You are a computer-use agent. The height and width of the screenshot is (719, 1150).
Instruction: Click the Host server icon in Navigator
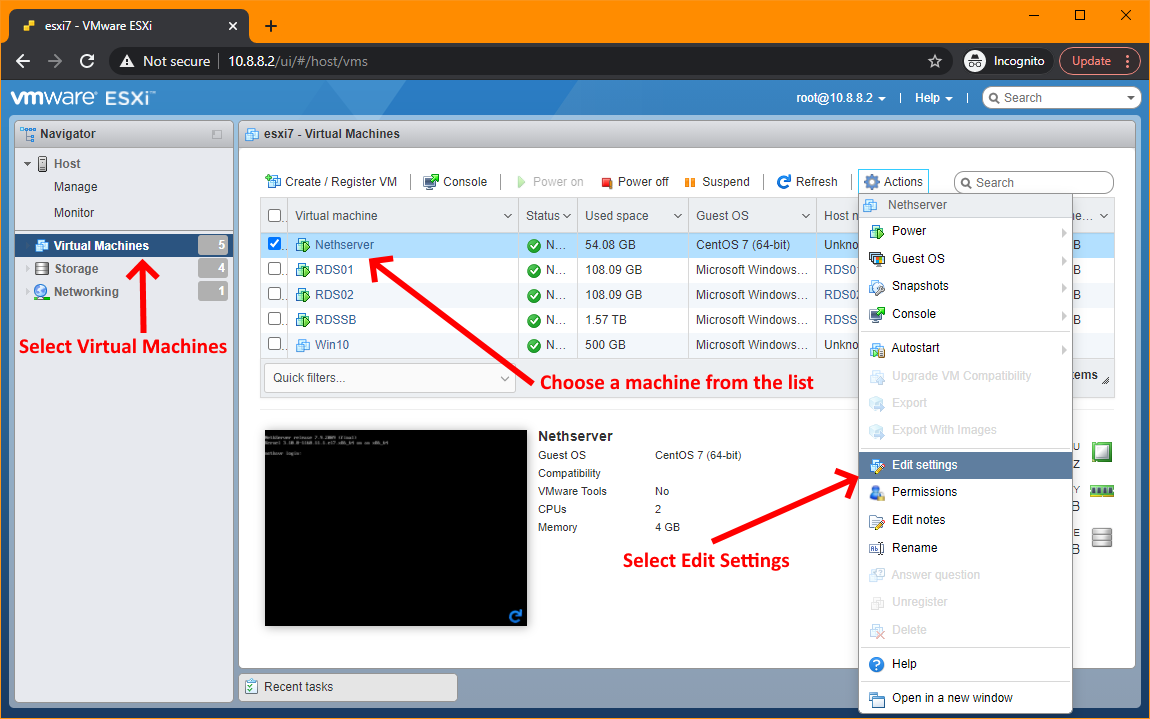click(x=43, y=164)
